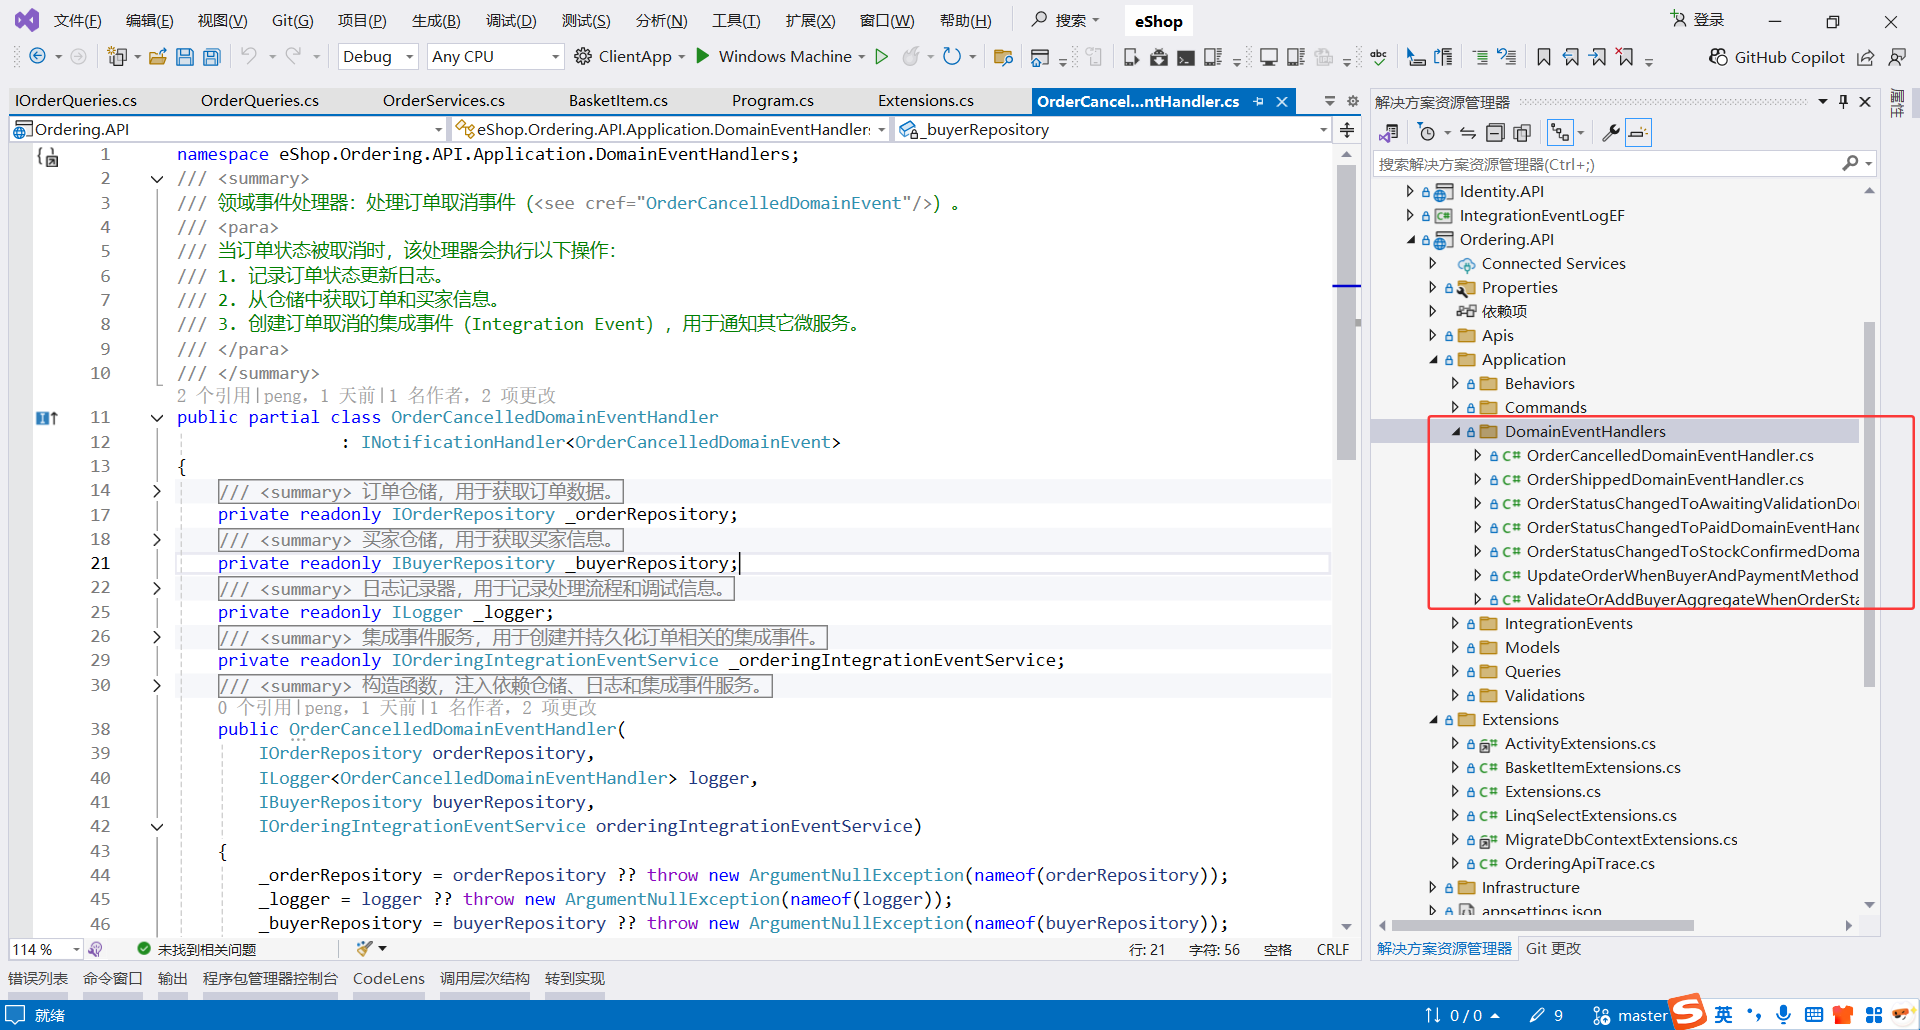Open the 调试(D) menu

pos(511,21)
